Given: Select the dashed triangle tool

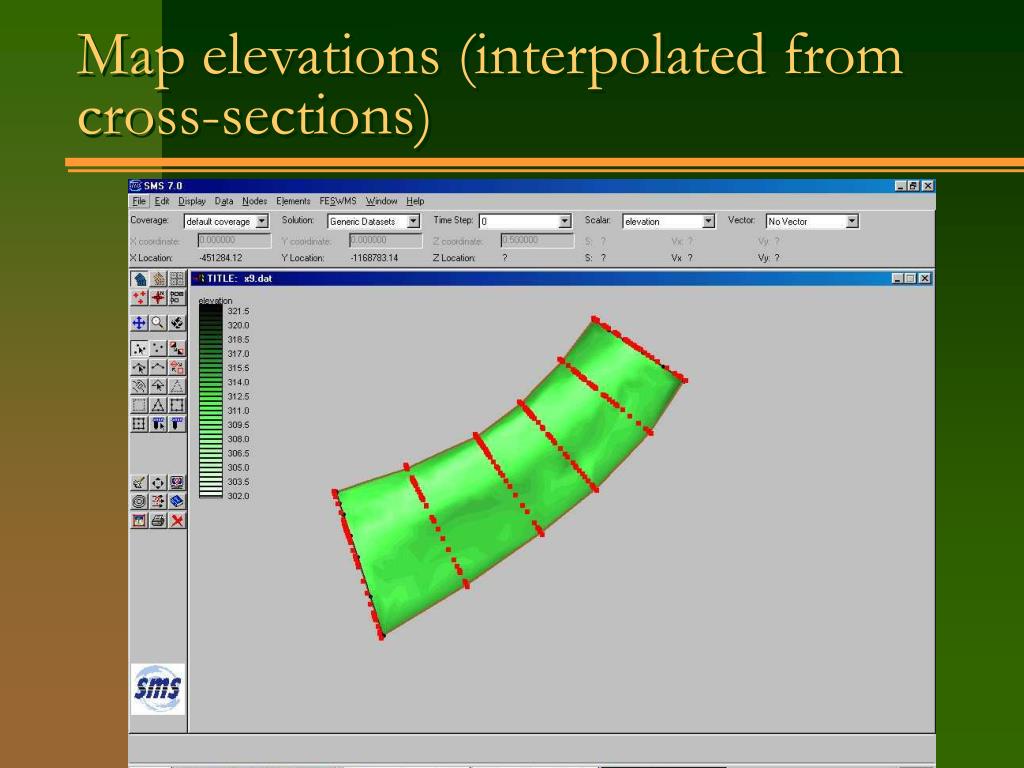Looking at the screenshot, I should coord(176,386).
